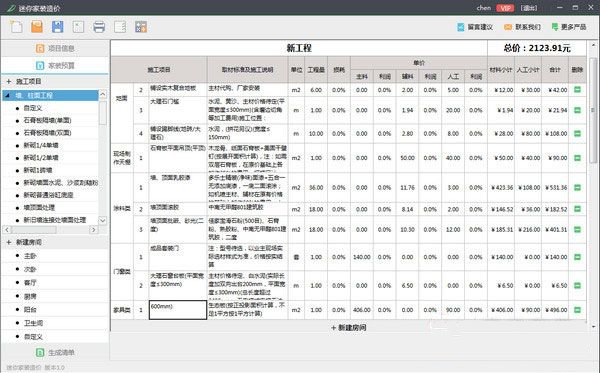Open the 生成清单 tab
600x373 pixels.
(55, 352)
